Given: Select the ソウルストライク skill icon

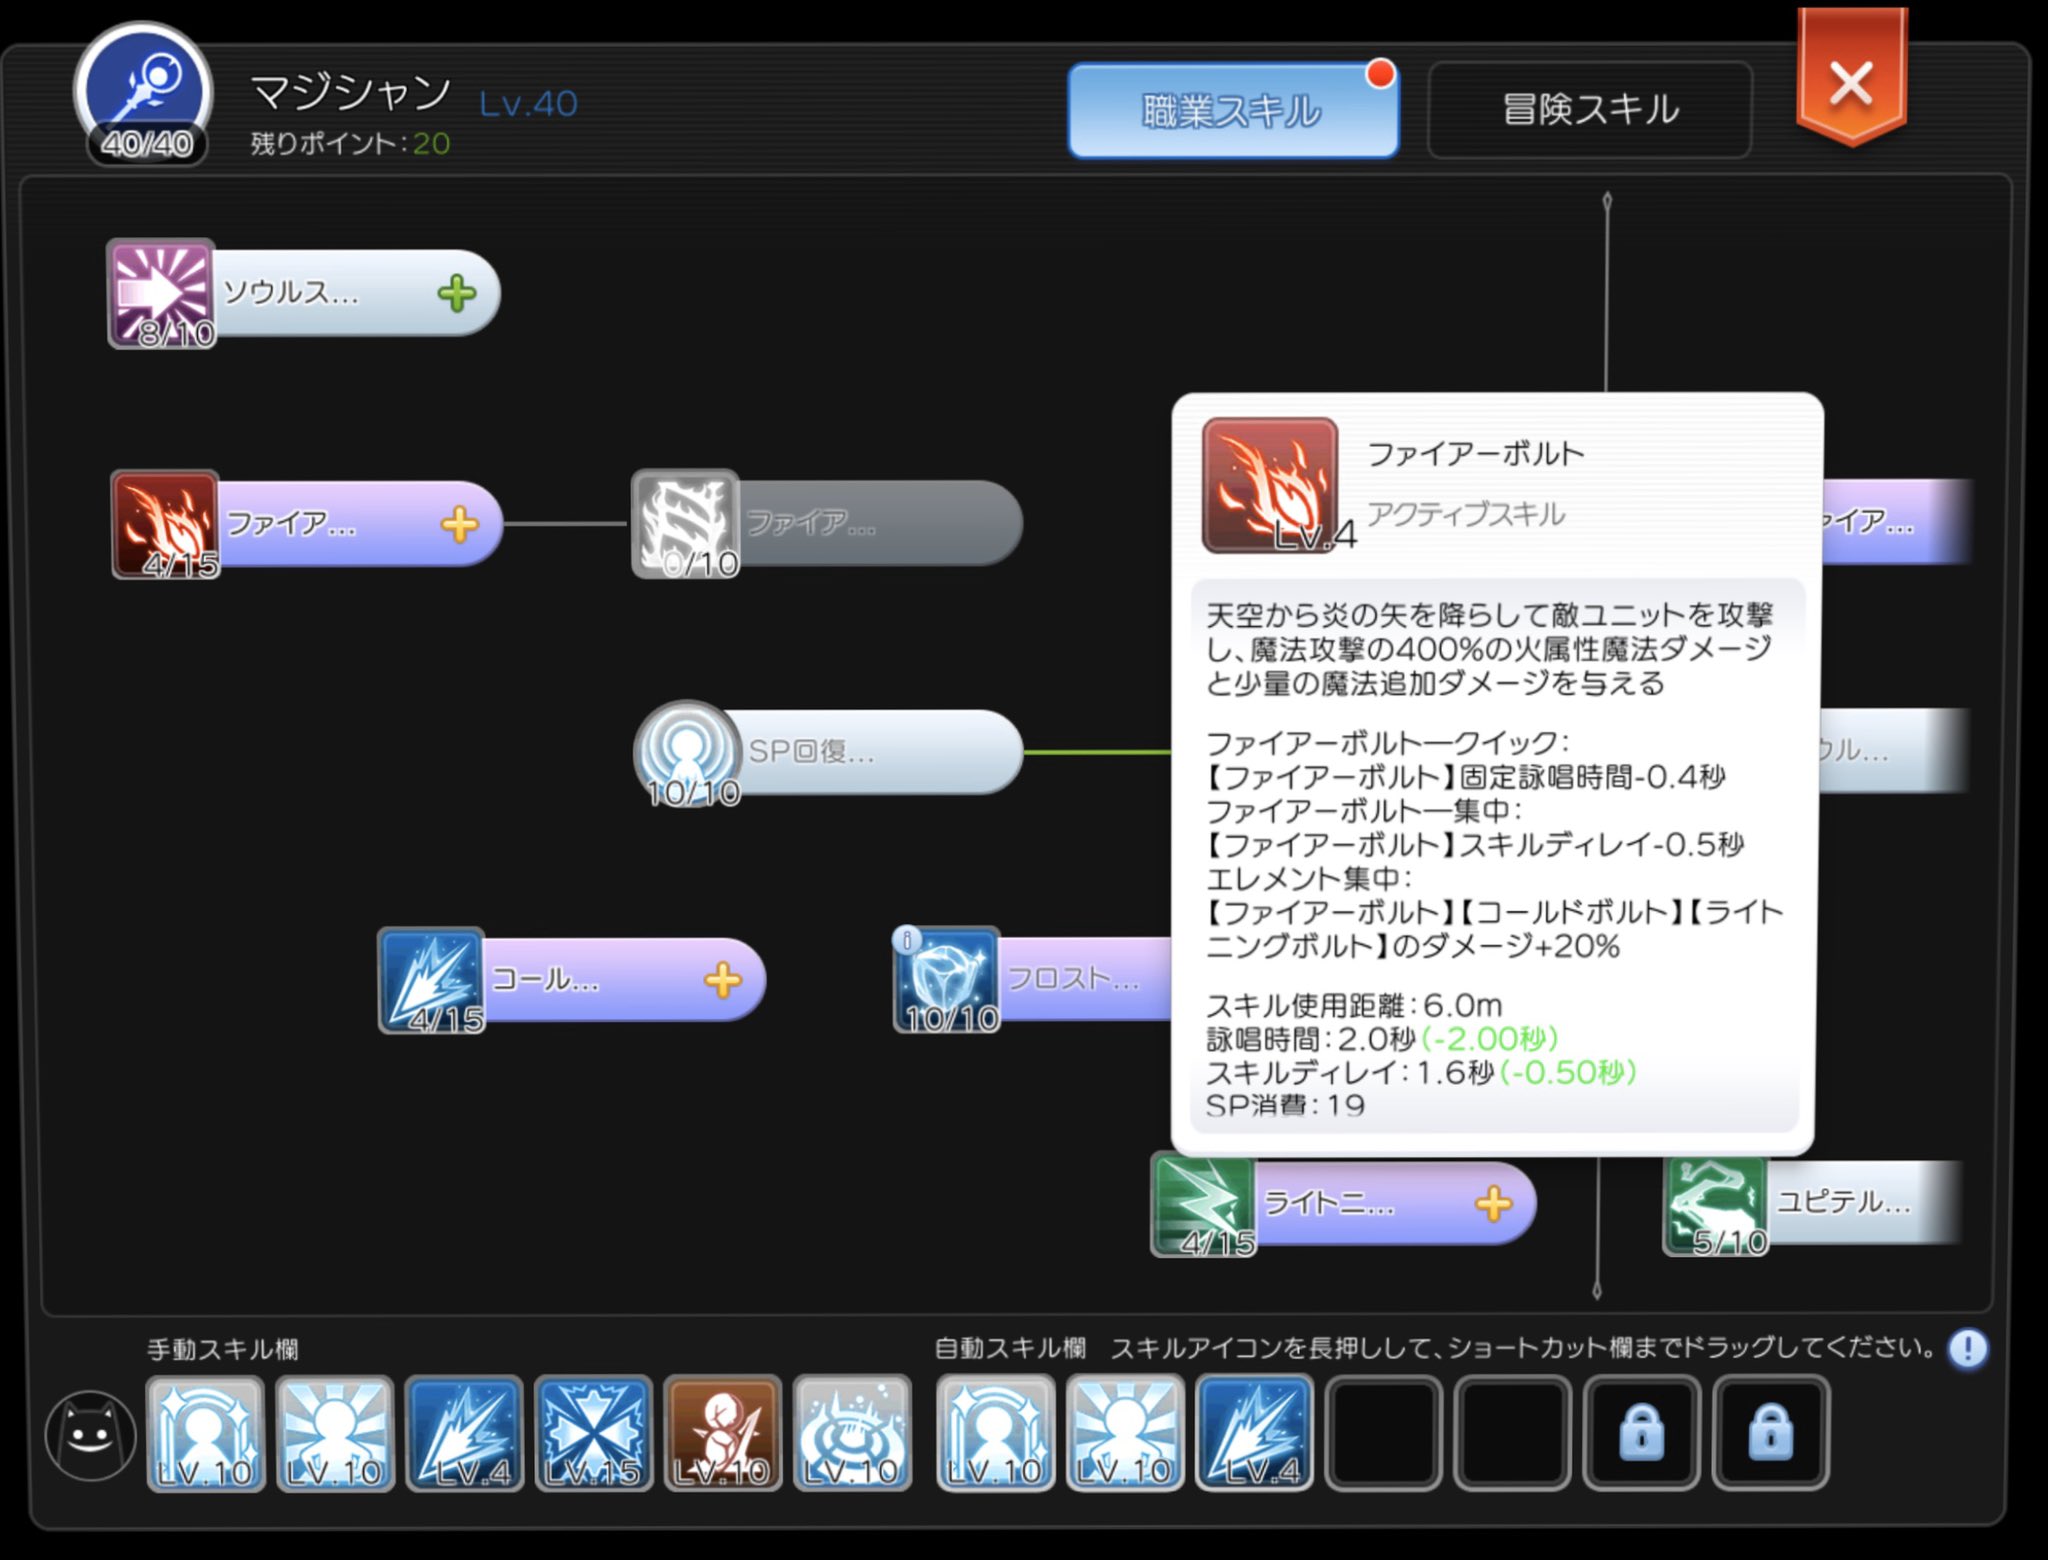Looking at the screenshot, I should point(160,293).
